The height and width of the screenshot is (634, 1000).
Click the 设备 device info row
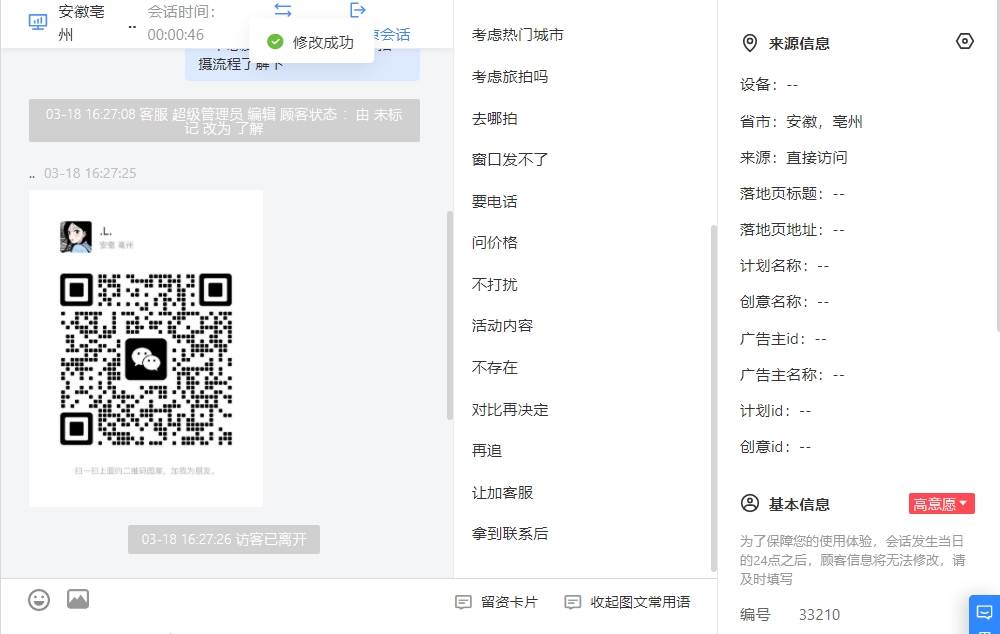[769, 85]
